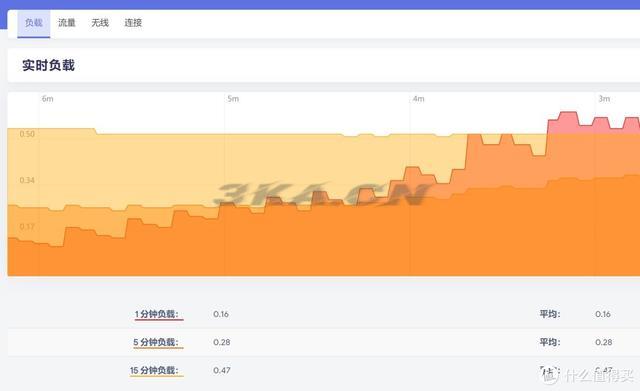This screenshot has height=391, width=640.
Task: Click the 5 minute load value 0.28
Action: click(x=222, y=342)
